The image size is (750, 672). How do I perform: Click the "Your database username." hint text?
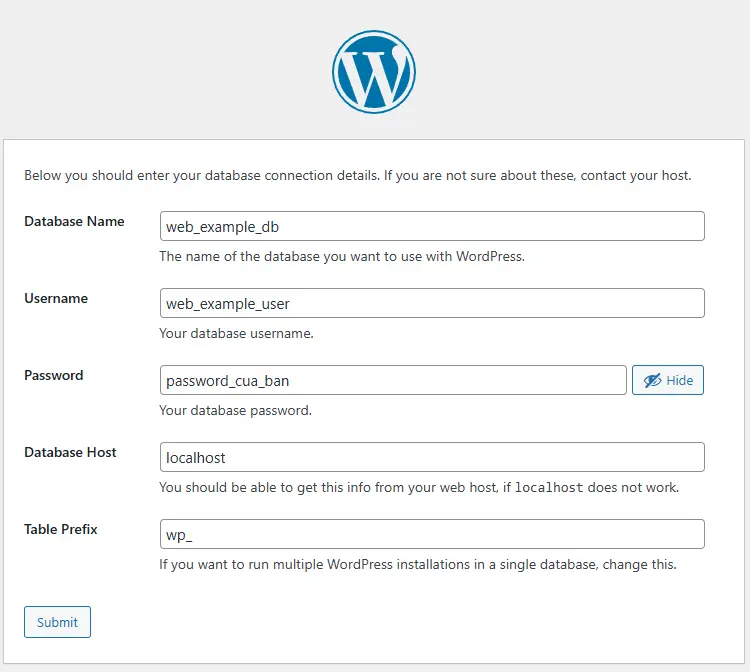pyautogui.click(x=236, y=333)
